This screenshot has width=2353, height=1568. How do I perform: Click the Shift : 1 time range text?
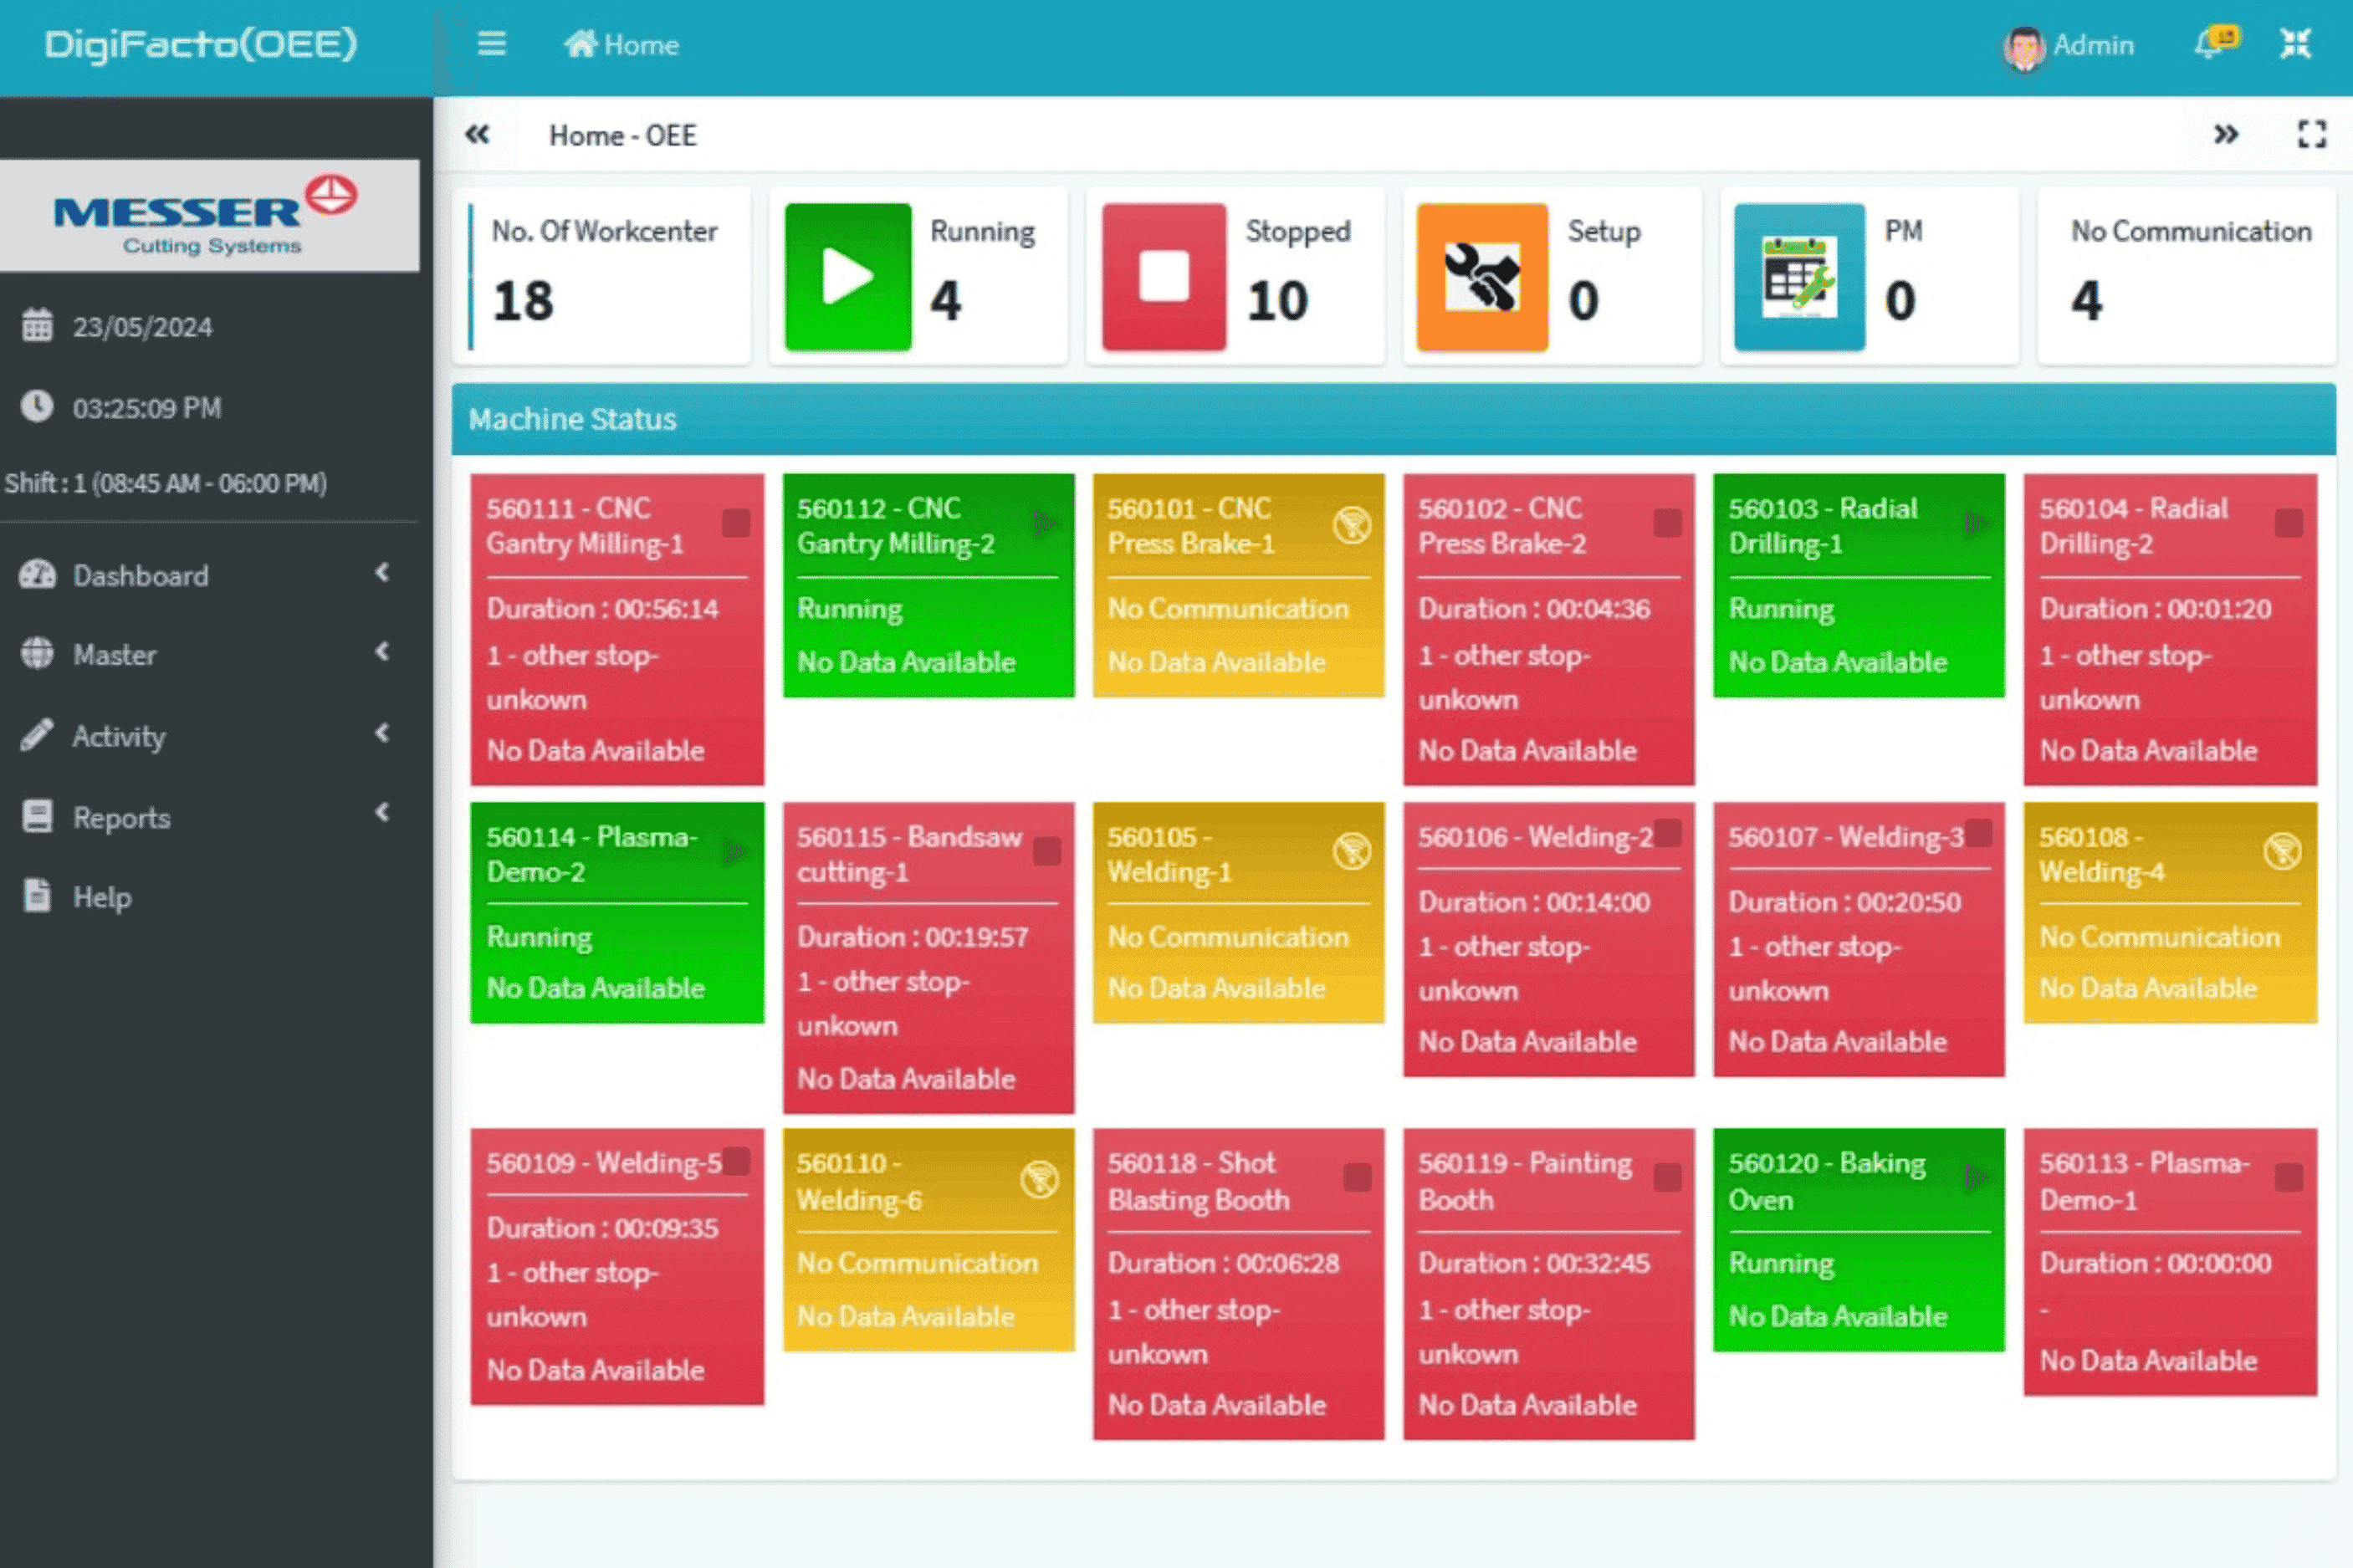pyautogui.click(x=165, y=483)
